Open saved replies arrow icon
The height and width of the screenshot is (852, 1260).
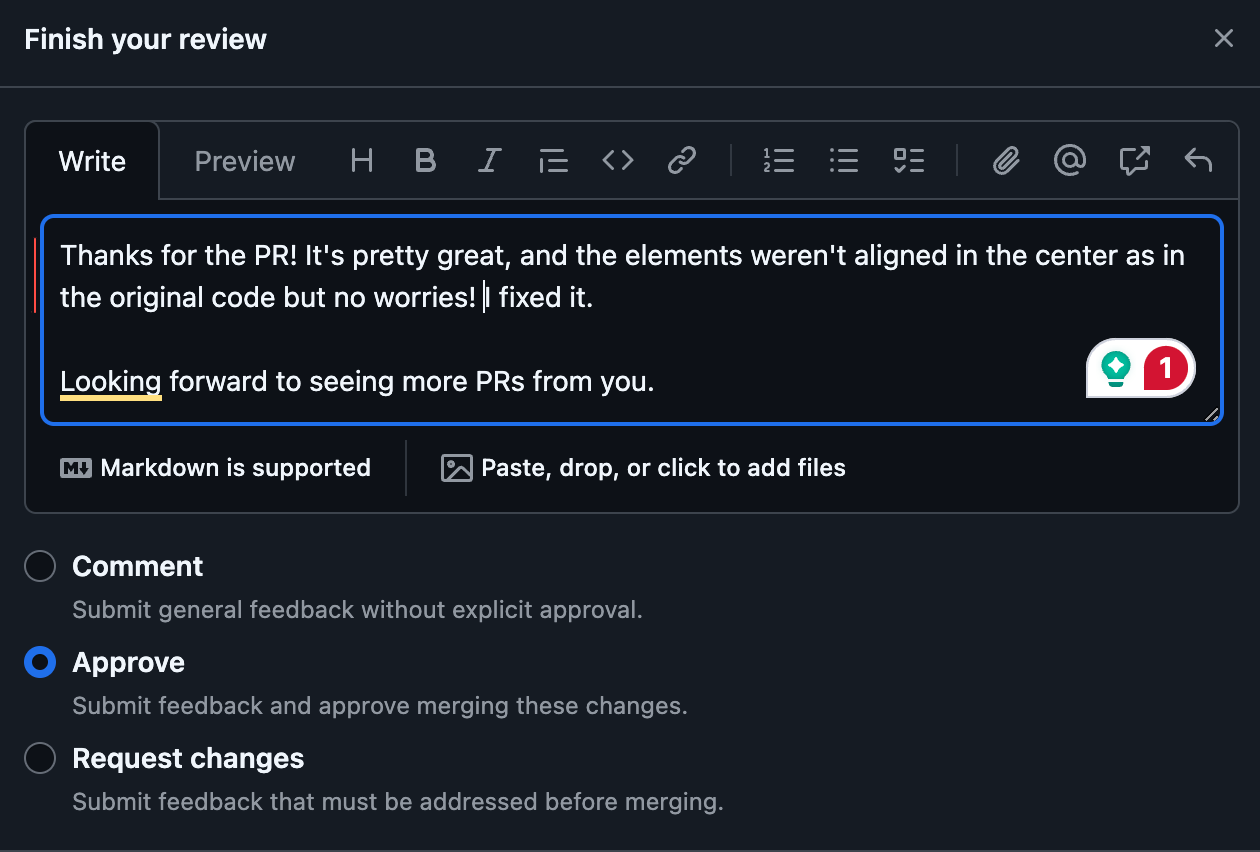pyautogui.click(x=1198, y=160)
